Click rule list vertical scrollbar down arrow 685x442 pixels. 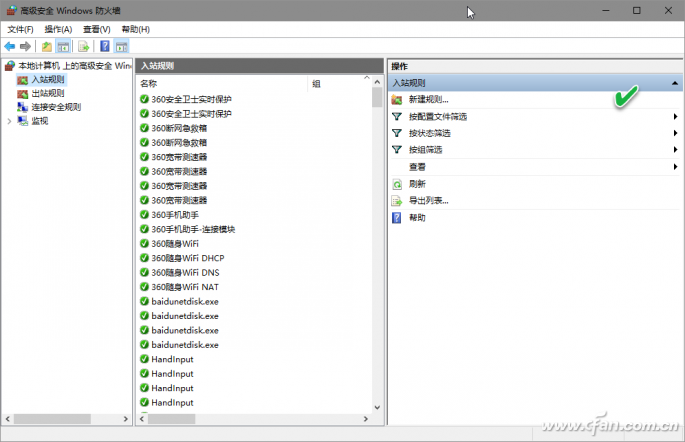(x=377, y=407)
